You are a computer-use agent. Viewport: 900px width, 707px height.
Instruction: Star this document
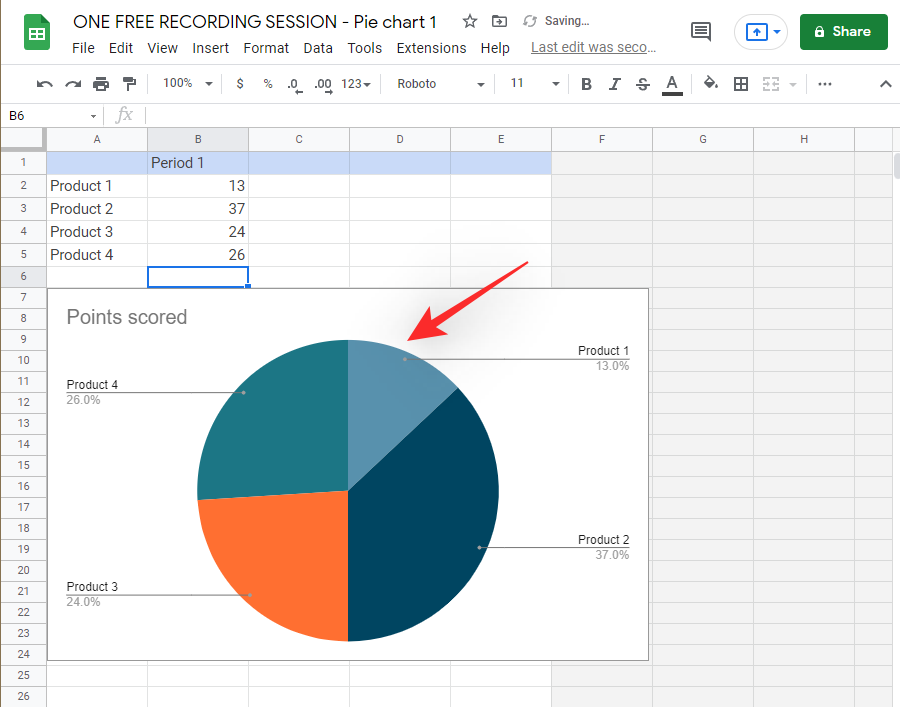(470, 21)
